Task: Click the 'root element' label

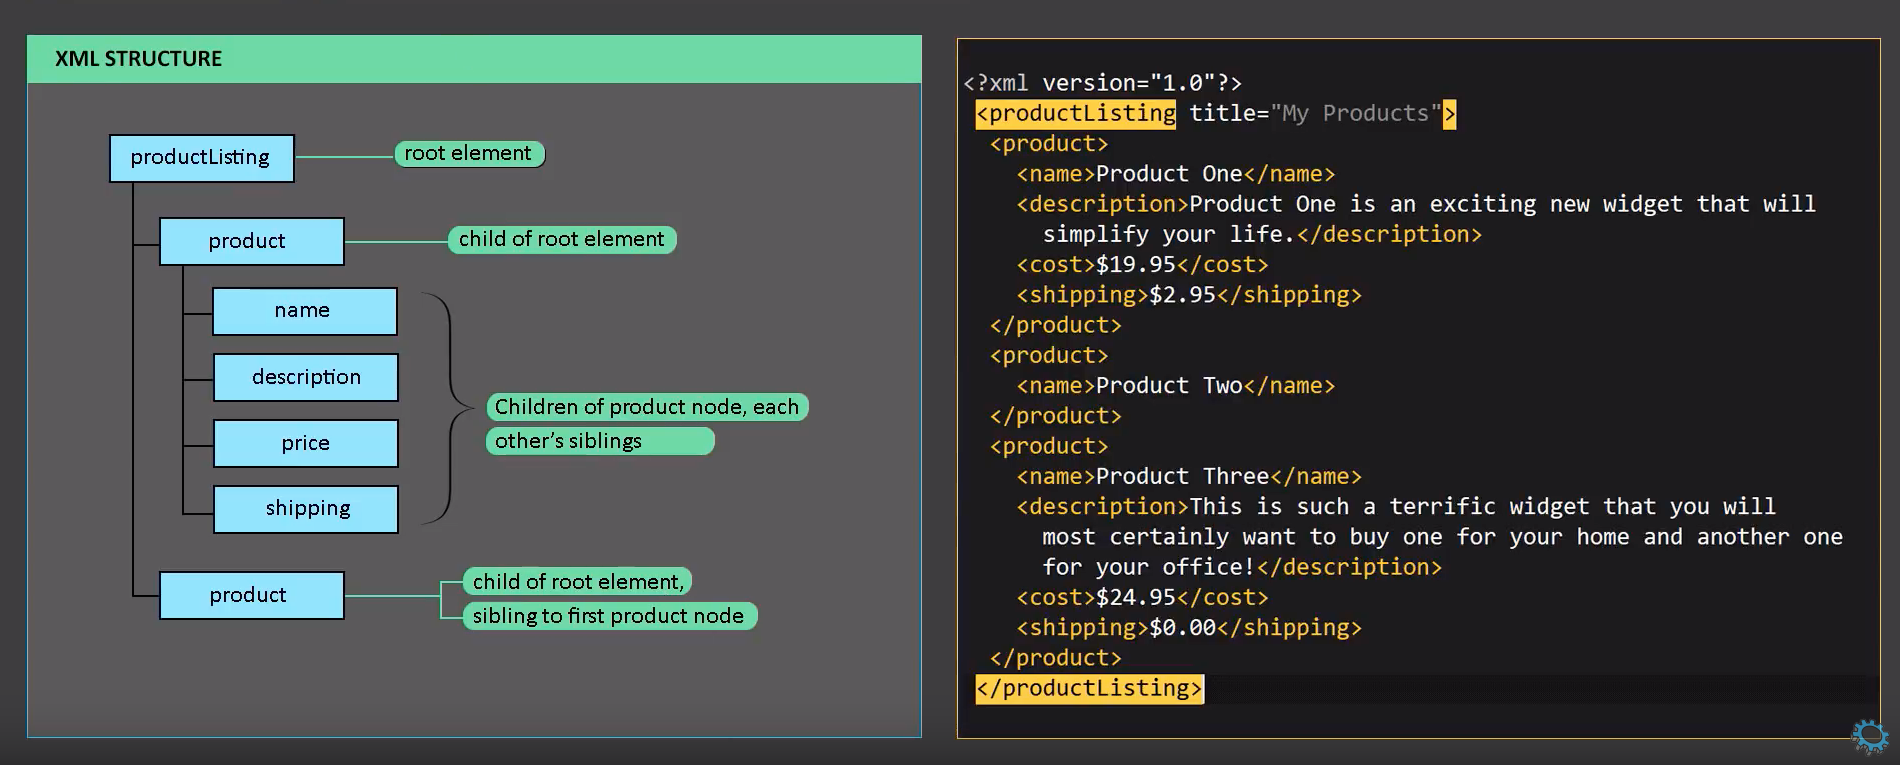Action: tap(469, 153)
